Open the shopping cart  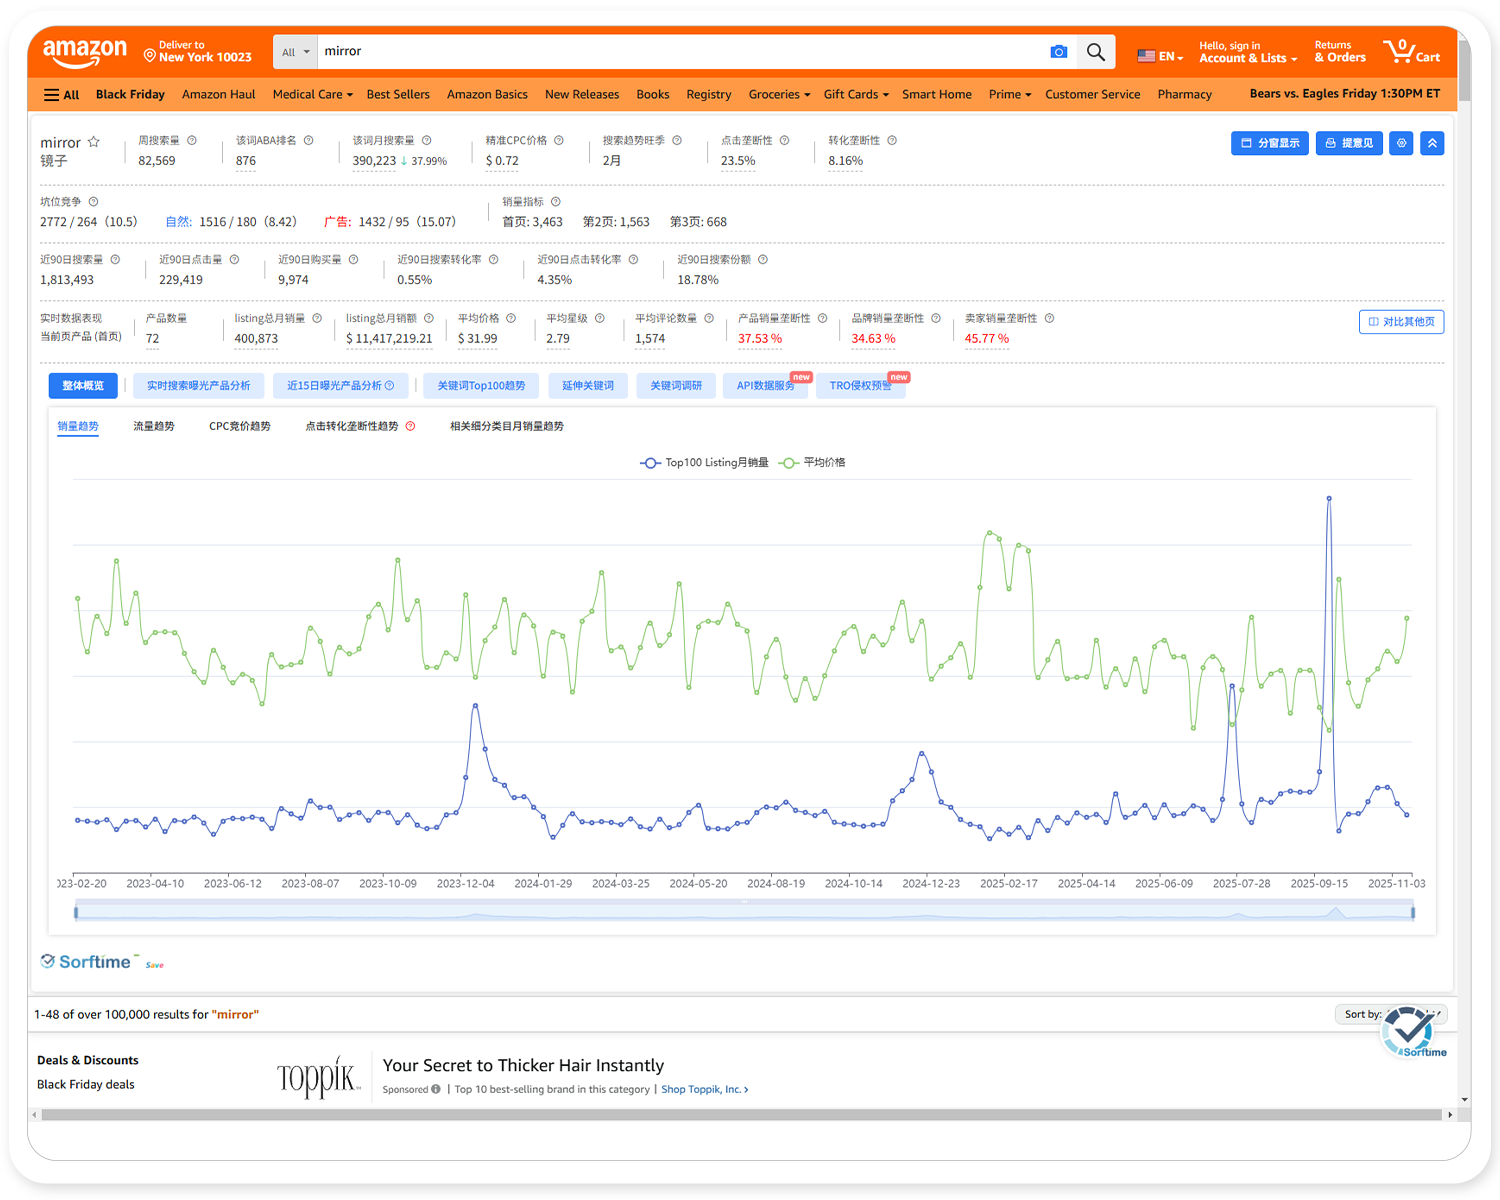(x=1411, y=52)
